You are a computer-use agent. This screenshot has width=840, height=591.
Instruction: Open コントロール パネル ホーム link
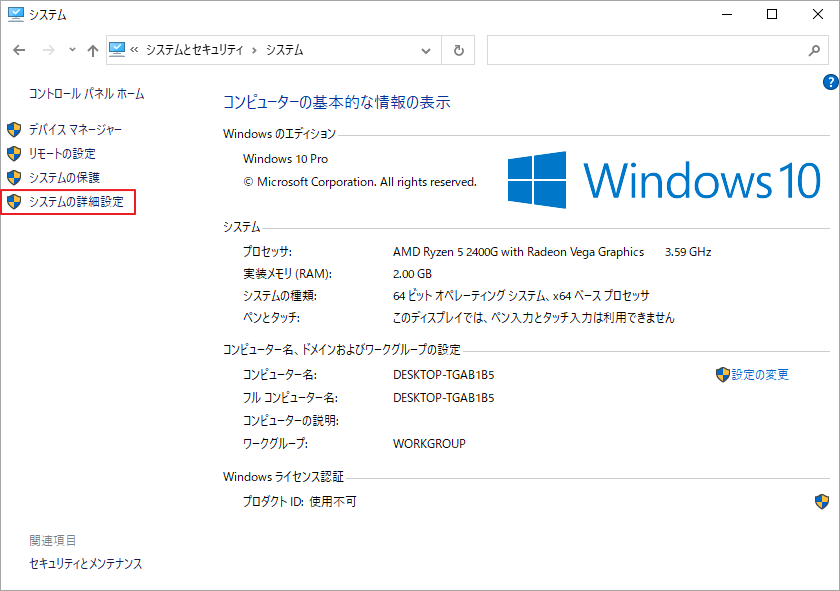point(87,94)
